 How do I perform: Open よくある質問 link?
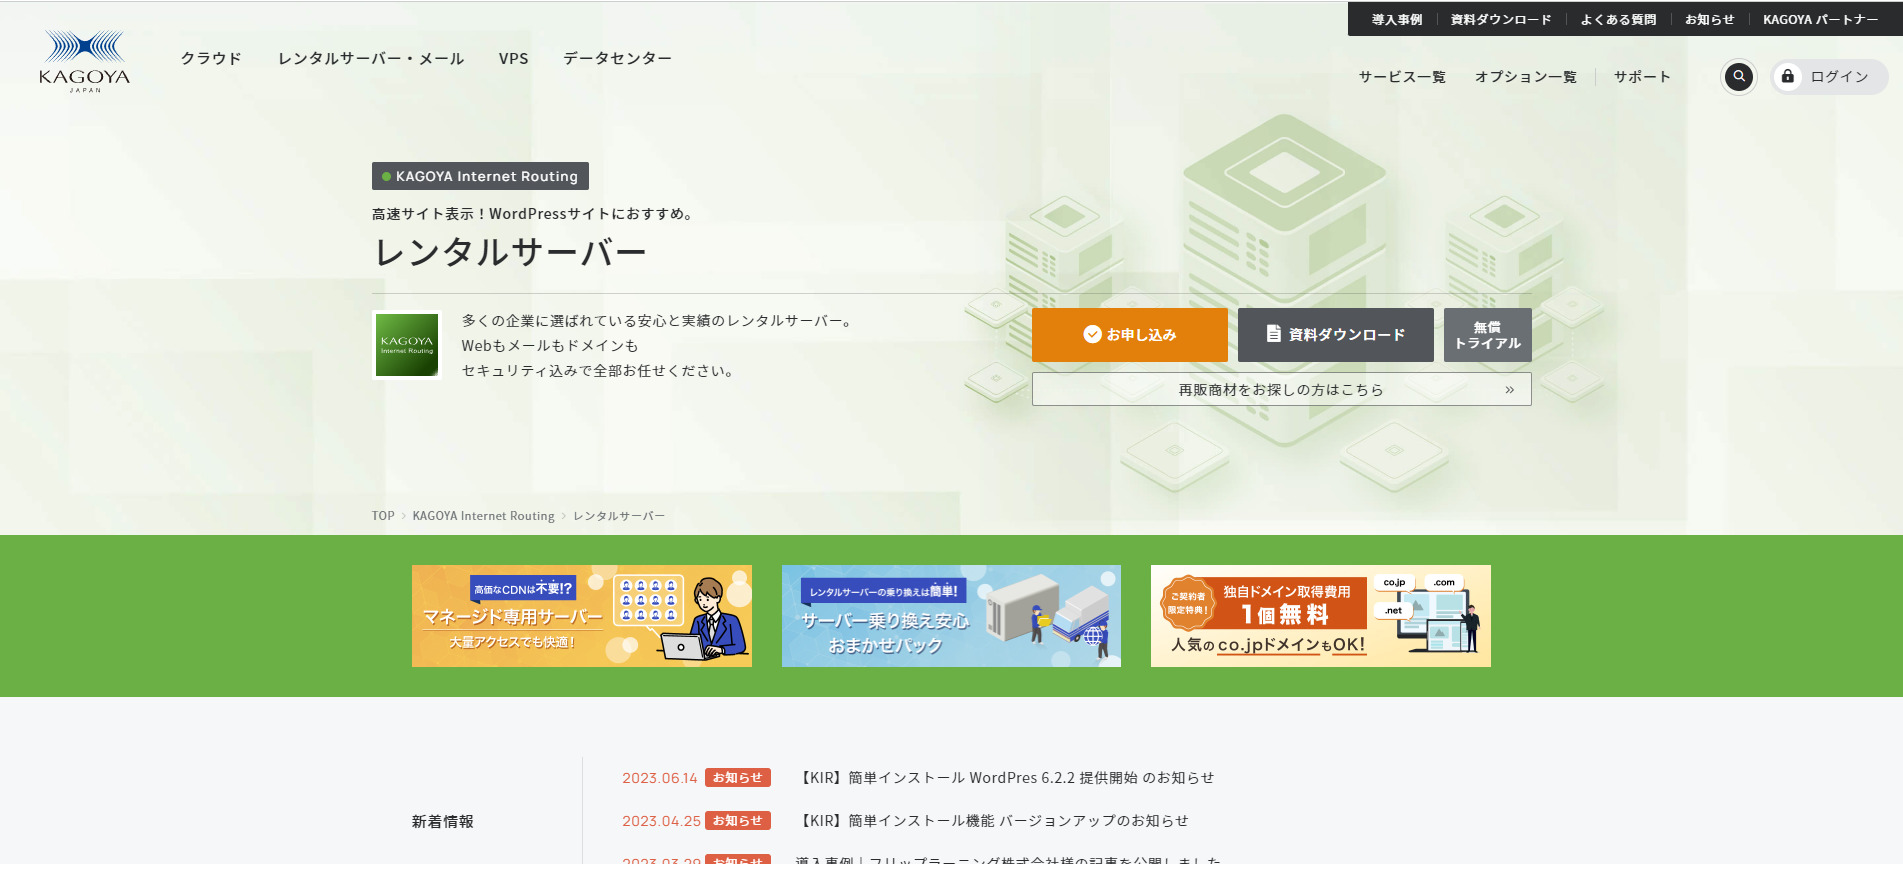pyautogui.click(x=1618, y=20)
